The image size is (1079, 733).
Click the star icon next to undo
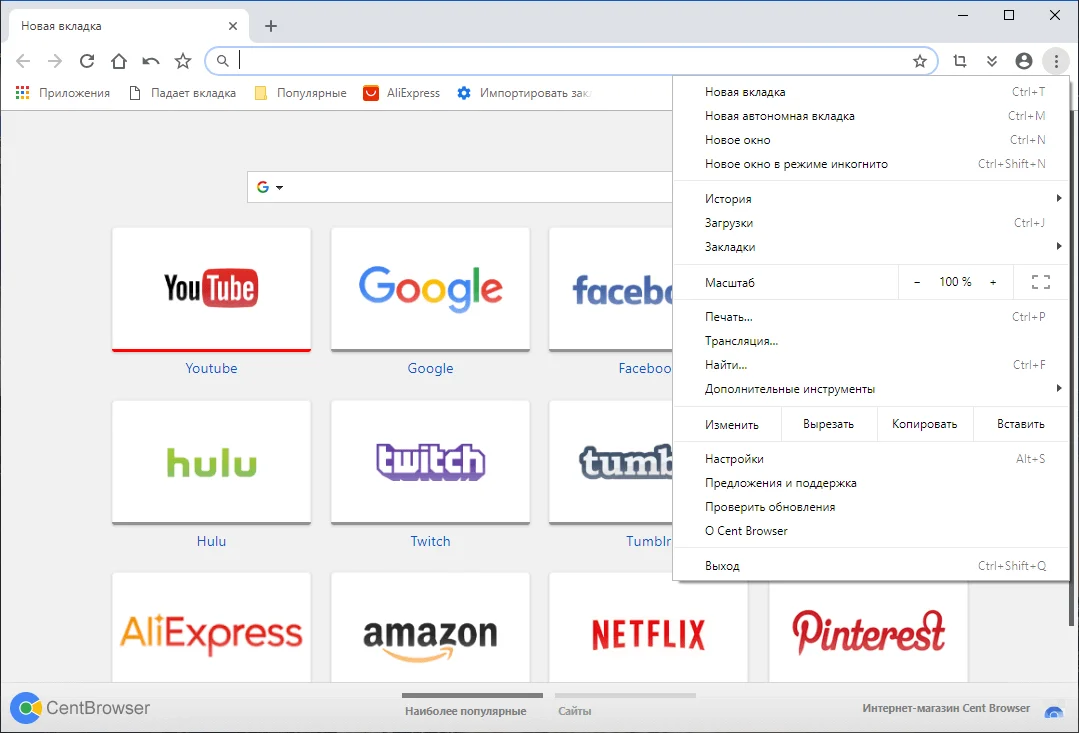183,61
